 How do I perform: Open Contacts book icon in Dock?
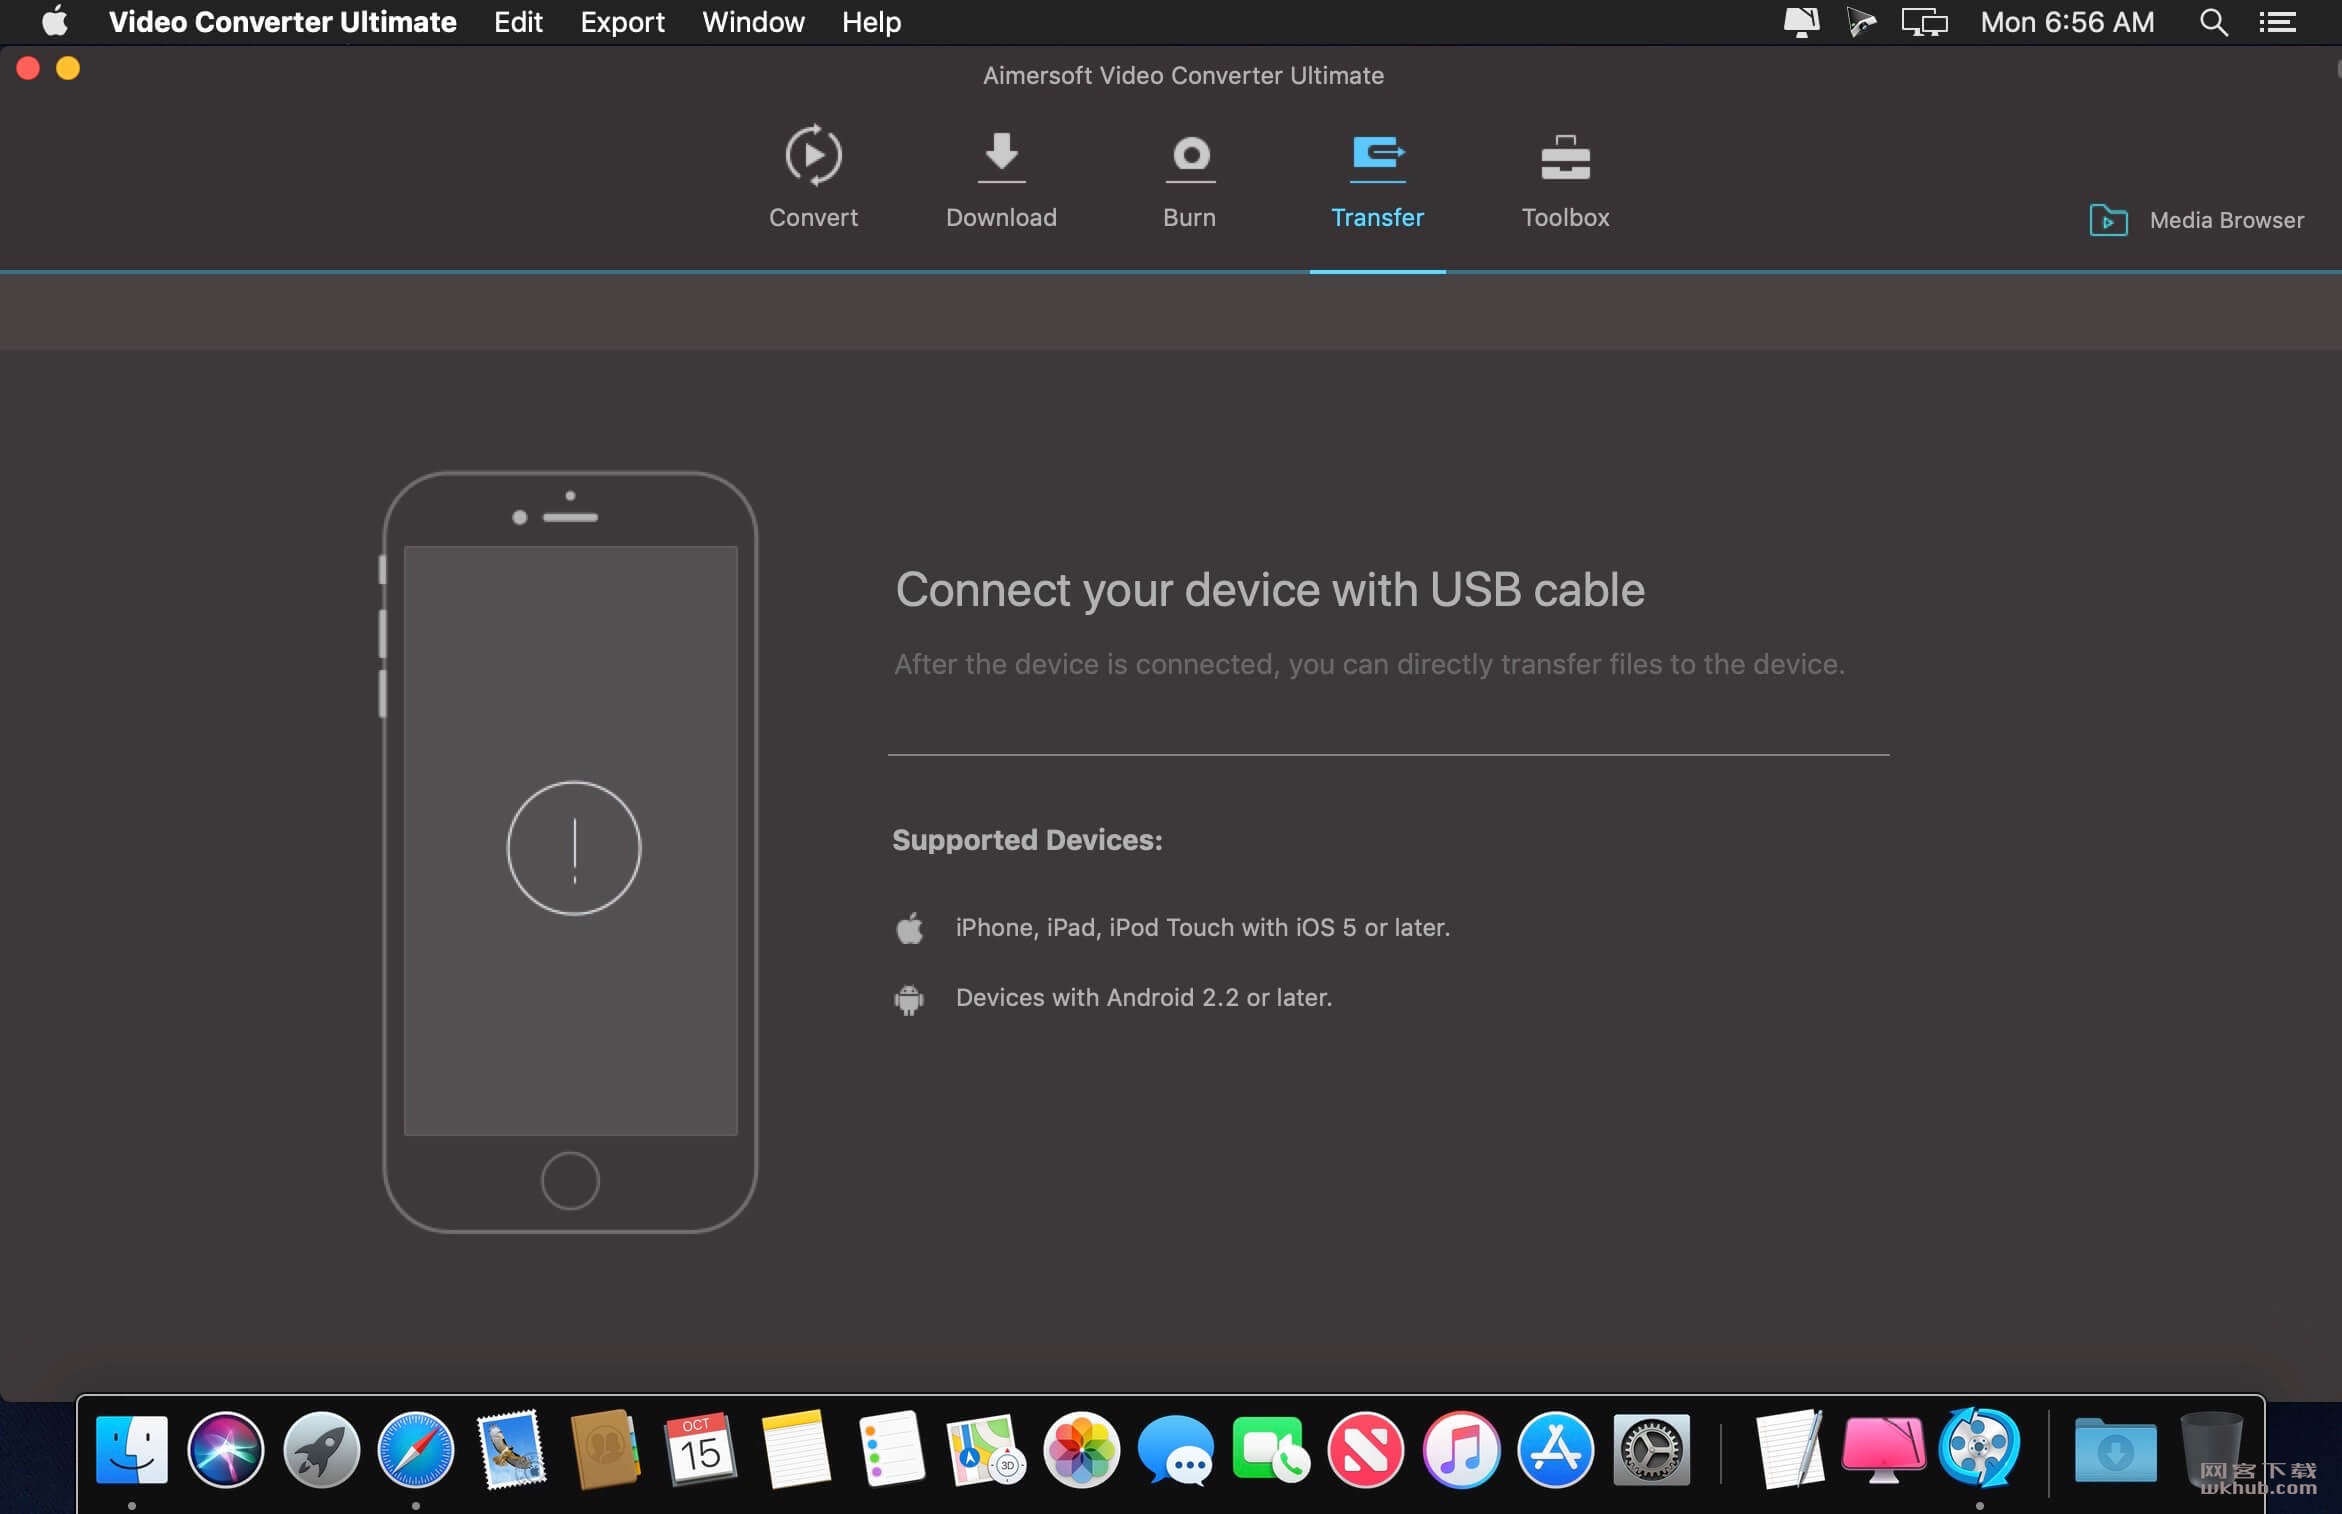pyautogui.click(x=605, y=1449)
